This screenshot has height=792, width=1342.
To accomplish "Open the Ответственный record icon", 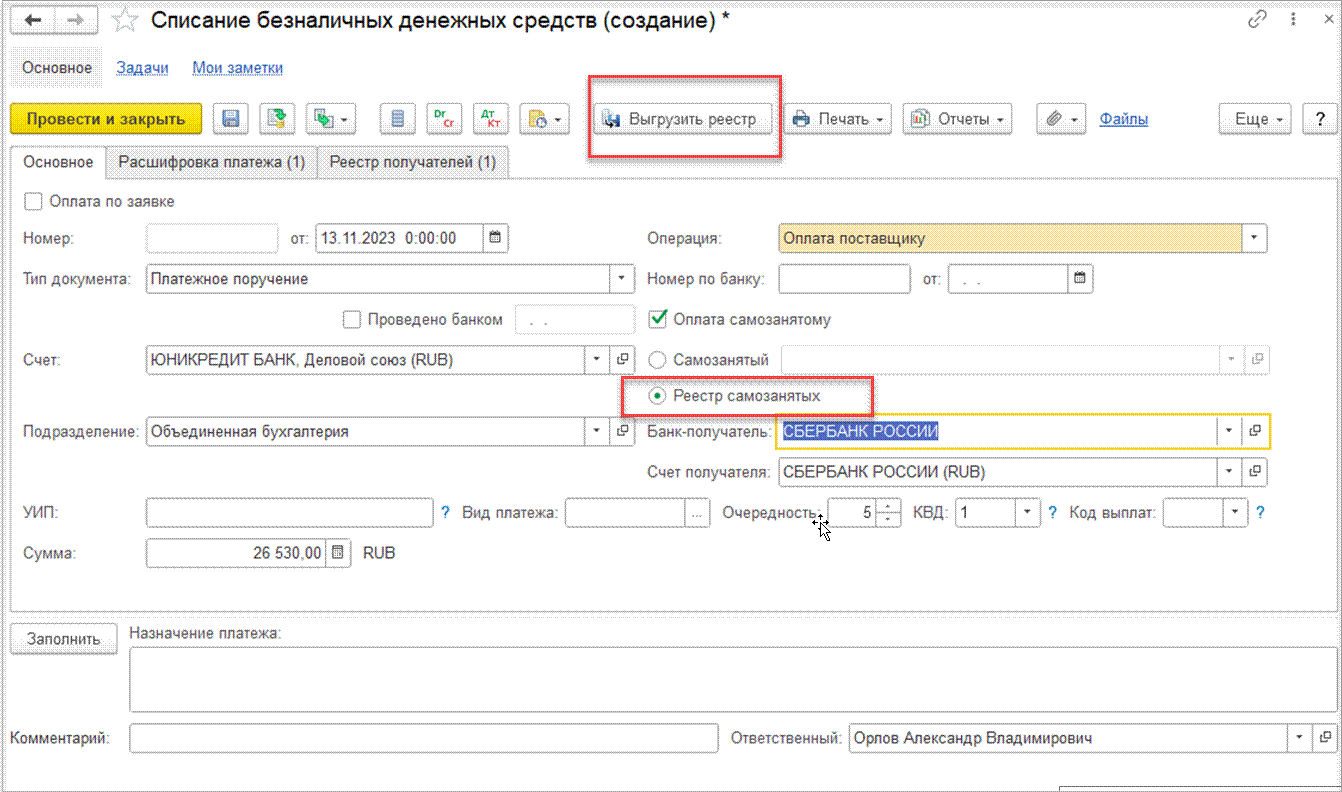I will (x=1323, y=738).
